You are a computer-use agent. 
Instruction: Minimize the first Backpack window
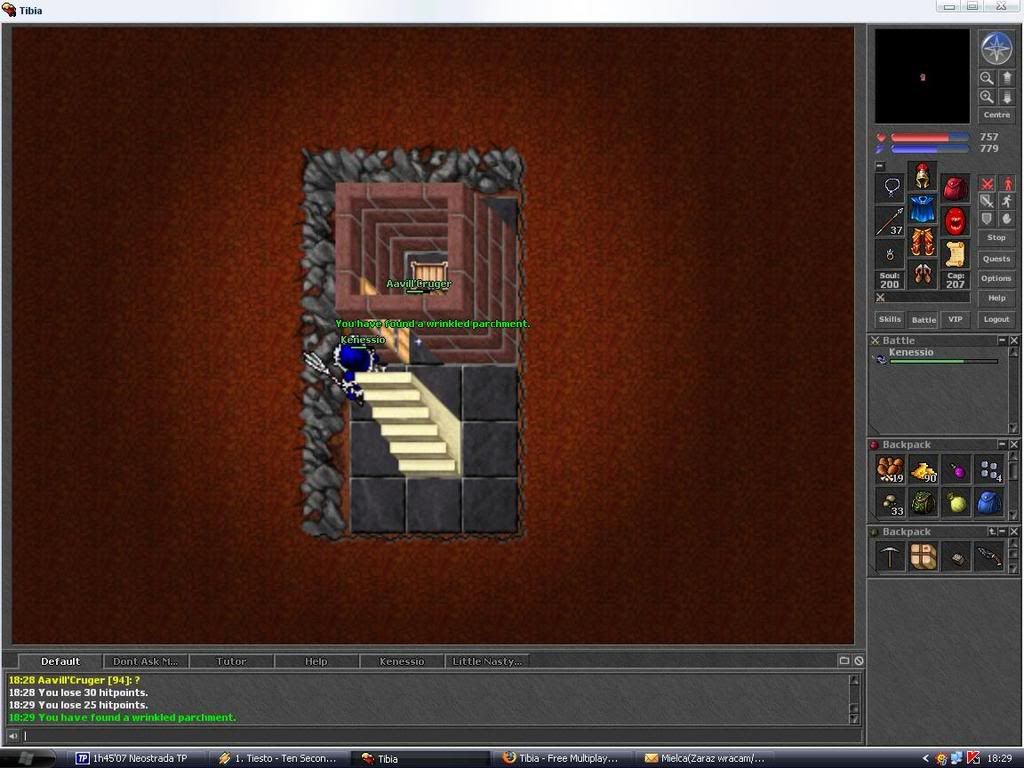(1002, 444)
